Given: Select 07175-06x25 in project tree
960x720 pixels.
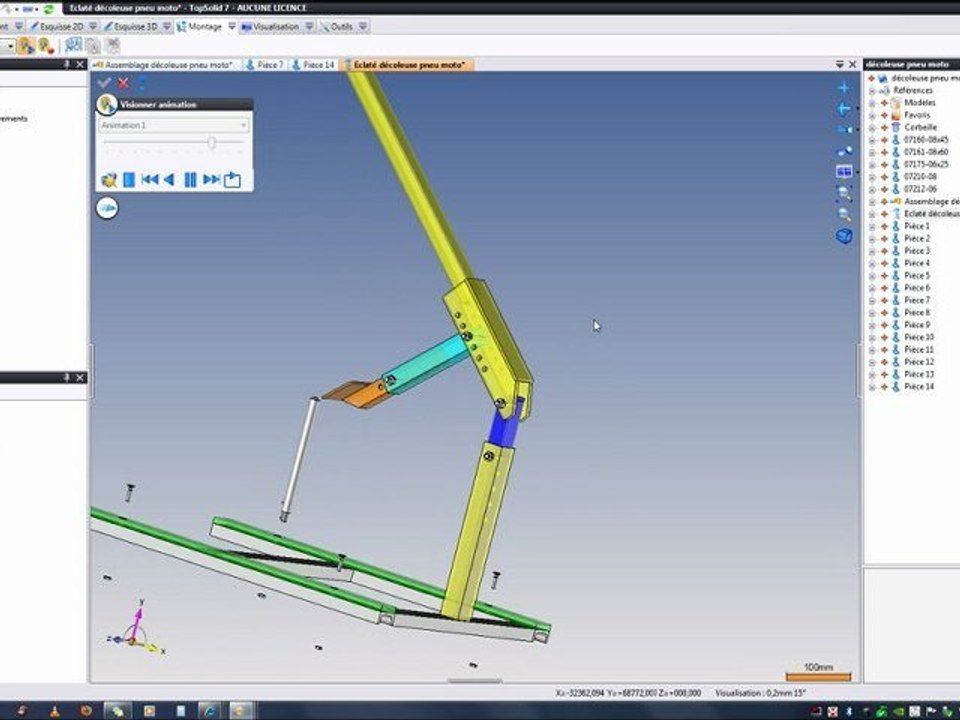Looking at the screenshot, I should pyautogui.click(x=926, y=164).
